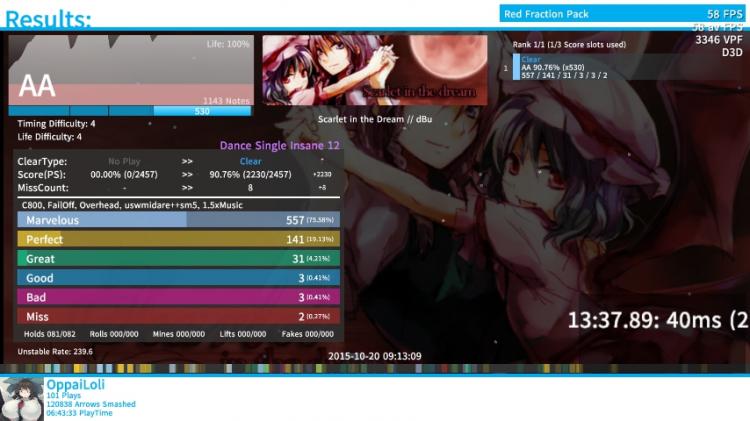Click the Good judgment bar
Screen dimensions: 750x421
pos(178,278)
